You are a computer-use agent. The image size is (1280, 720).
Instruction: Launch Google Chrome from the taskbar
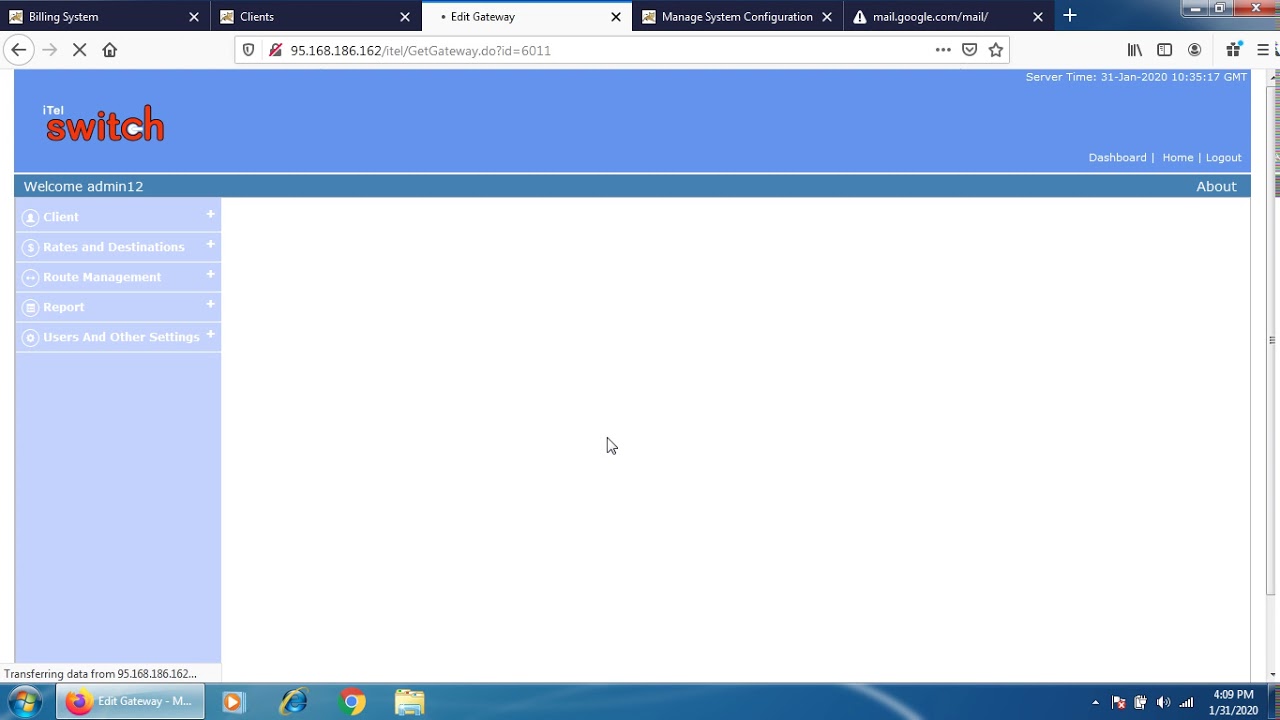click(x=351, y=702)
